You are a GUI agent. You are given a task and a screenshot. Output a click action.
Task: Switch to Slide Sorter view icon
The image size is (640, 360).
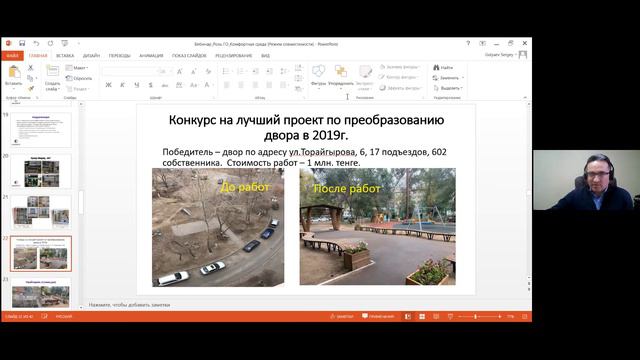point(422,316)
